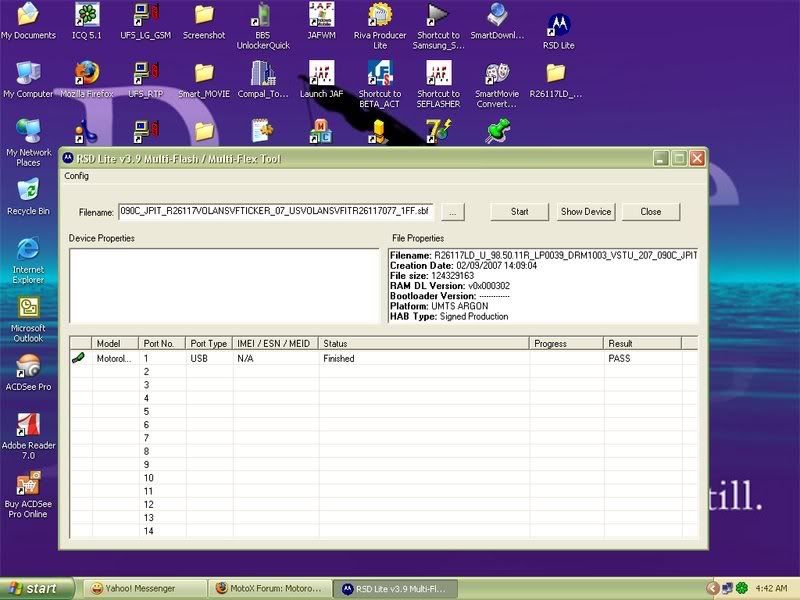The height and width of the screenshot is (600, 800).
Task: Open the Config menu in RSD Lite
Action: (x=77, y=176)
